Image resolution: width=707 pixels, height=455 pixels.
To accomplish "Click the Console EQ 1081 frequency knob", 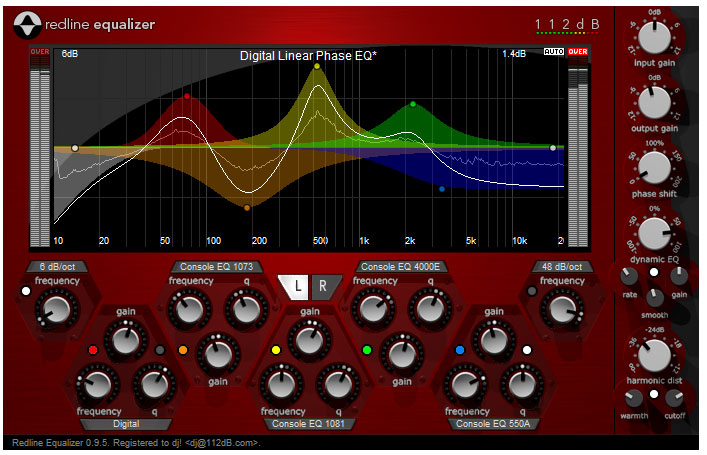I will (281, 385).
